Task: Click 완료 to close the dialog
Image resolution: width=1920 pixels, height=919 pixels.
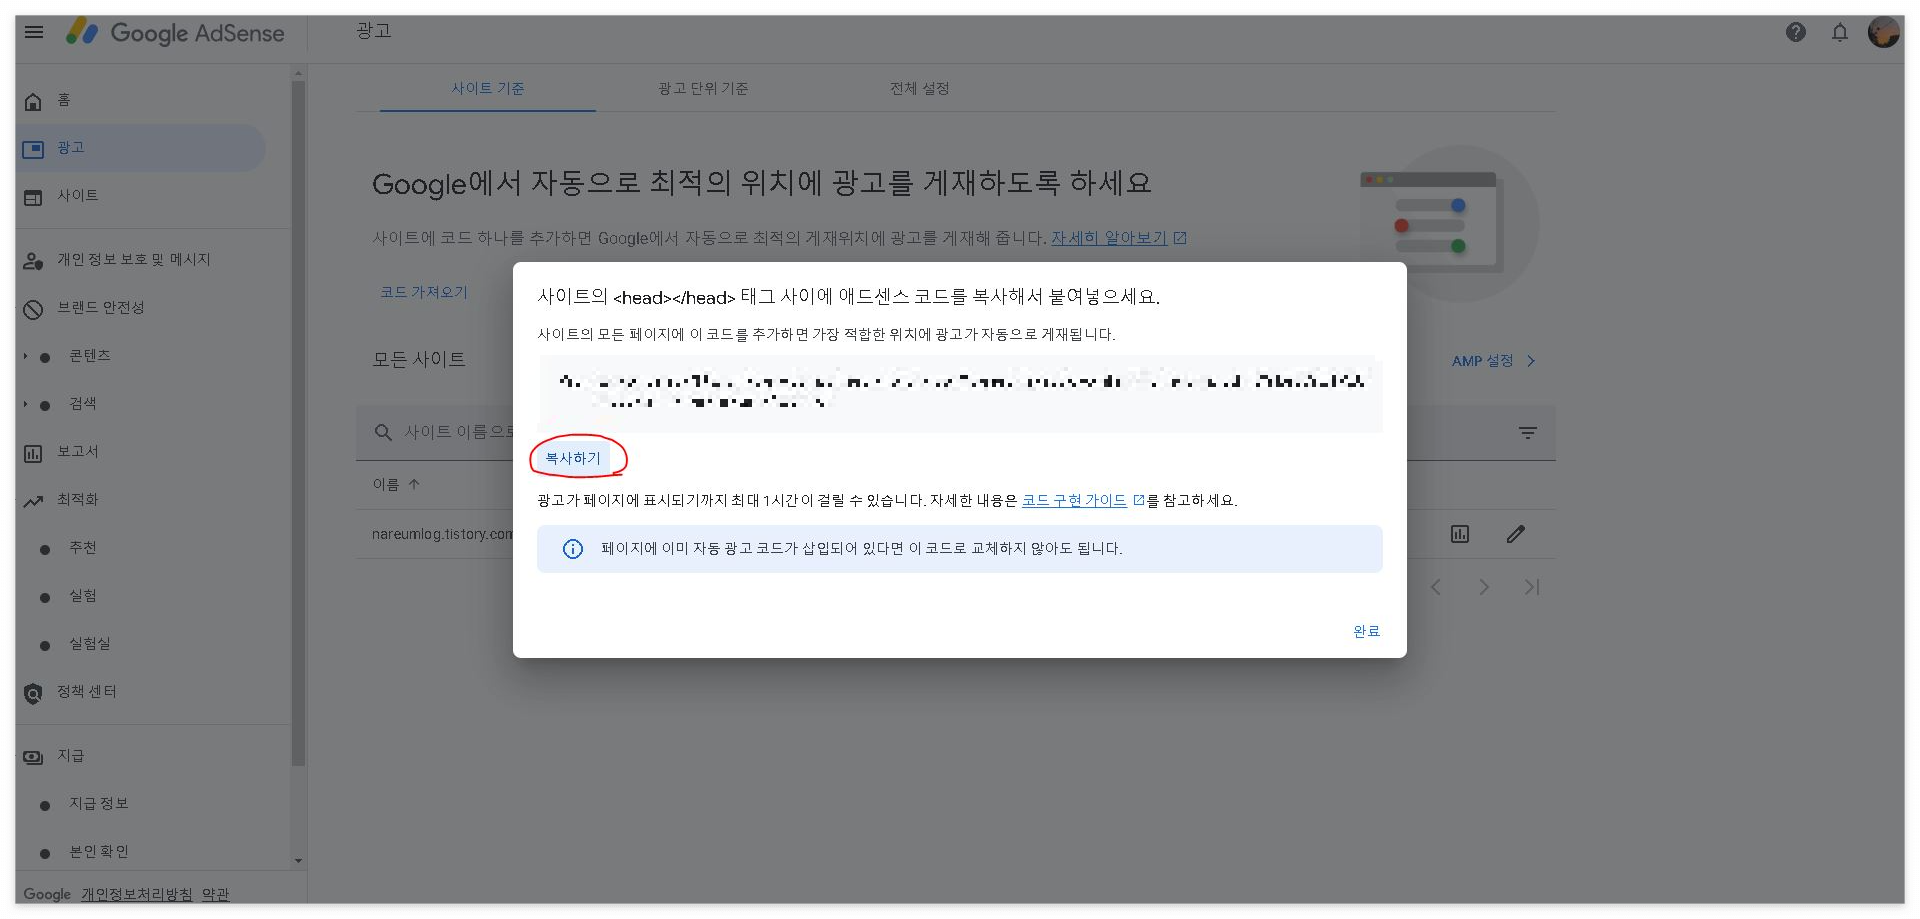Action: click(1367, 631)
